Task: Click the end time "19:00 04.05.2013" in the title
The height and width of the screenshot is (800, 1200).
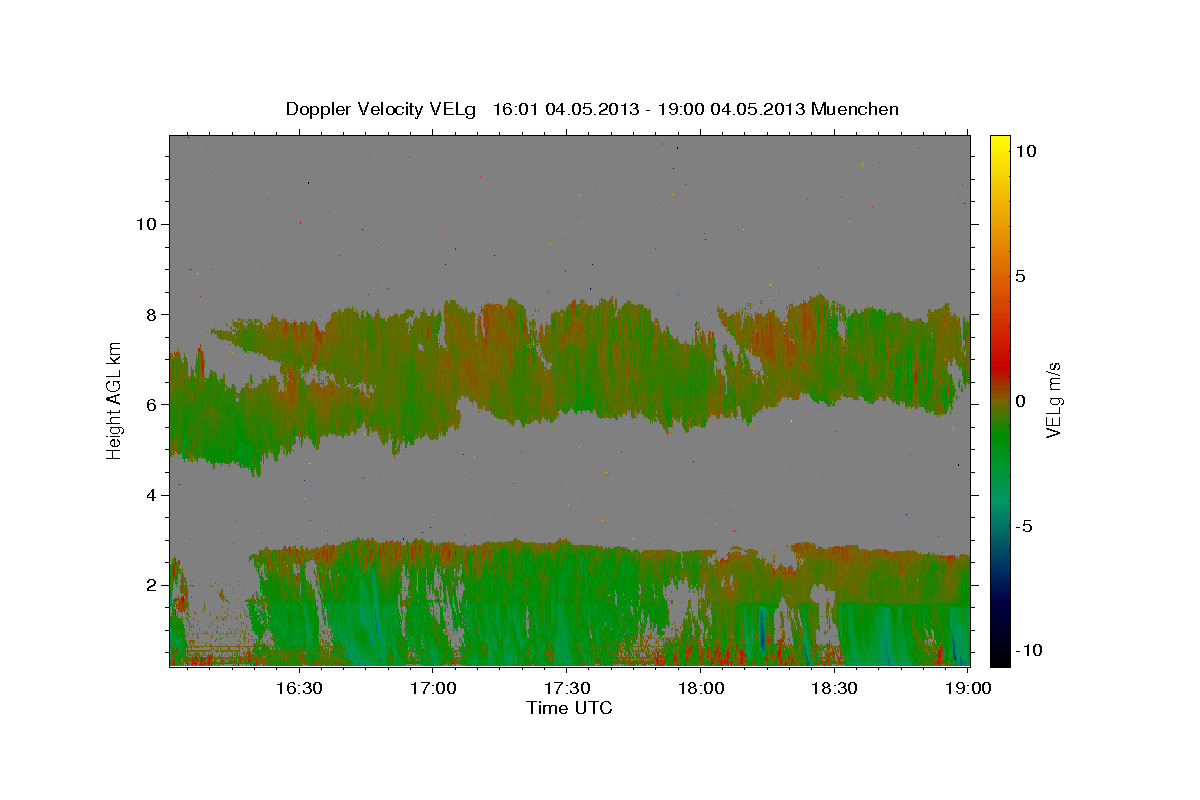Action: click(730, 109)
